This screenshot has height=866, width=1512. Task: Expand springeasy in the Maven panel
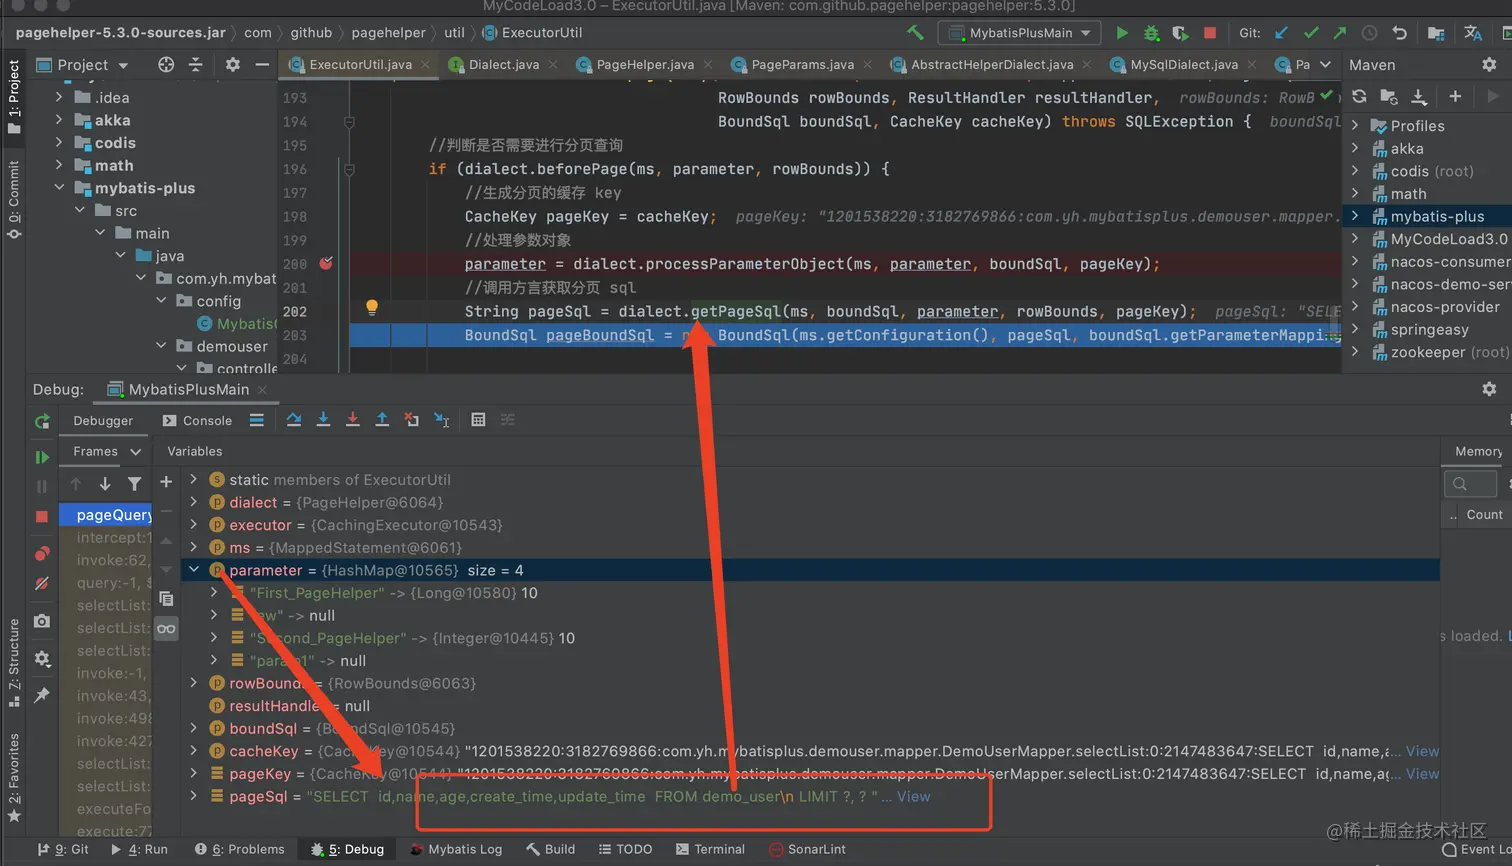click(1355, 330)
